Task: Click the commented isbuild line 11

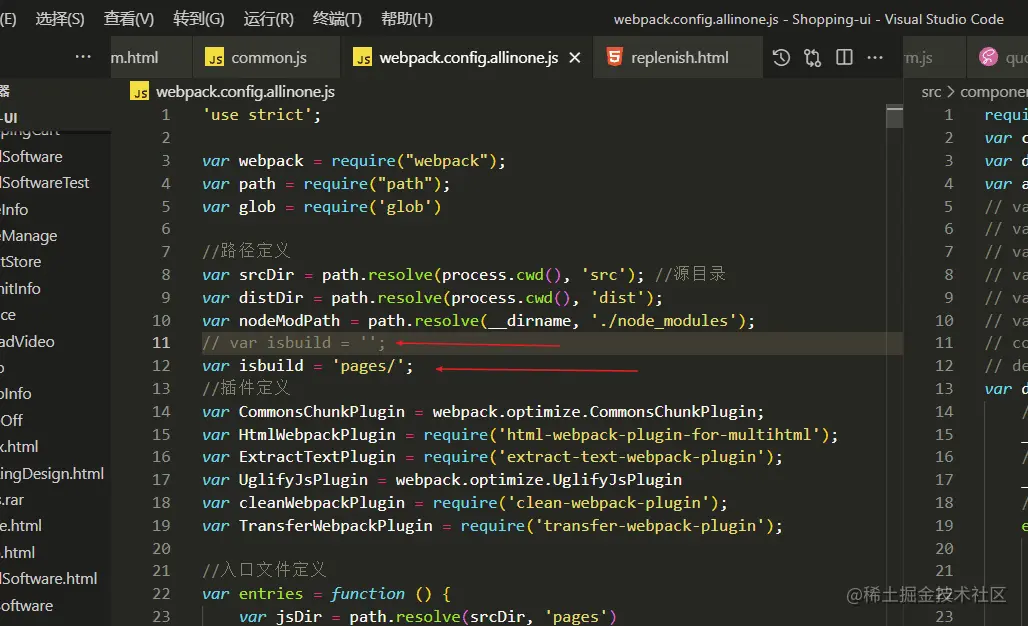Action: 294,343
